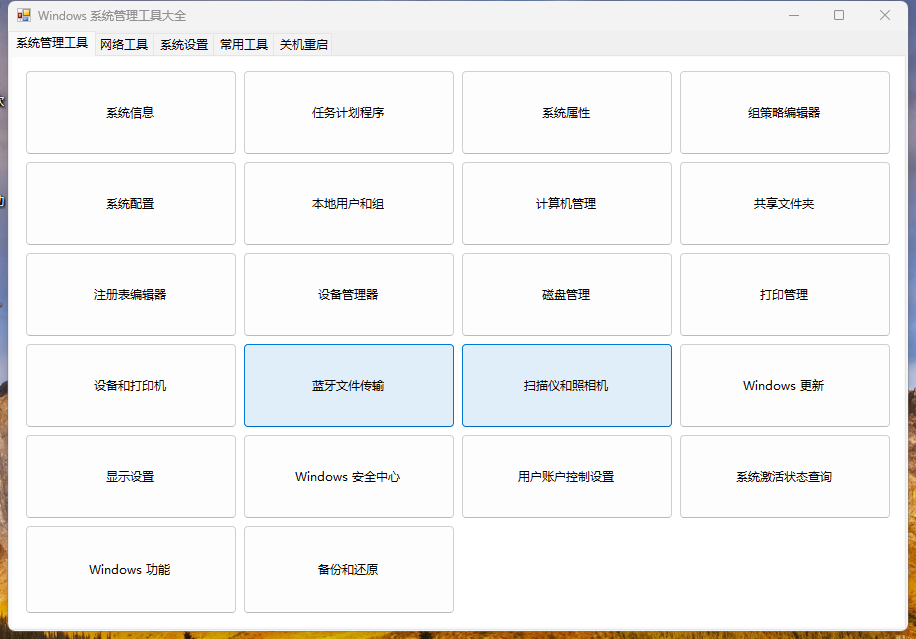Check 系统激活状态查询

coord(784,477)
